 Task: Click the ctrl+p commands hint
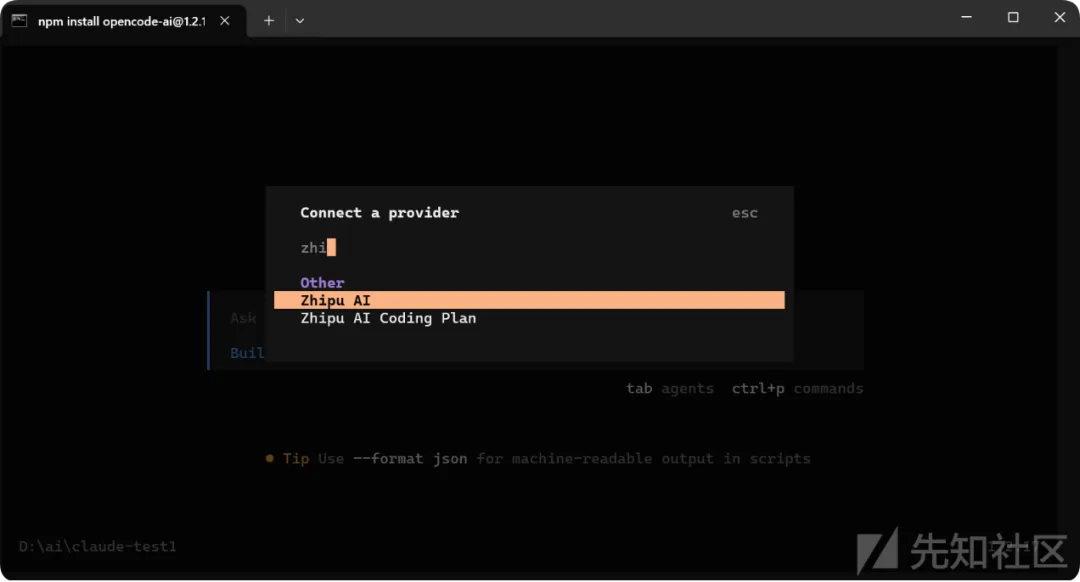tap(797, 388)
